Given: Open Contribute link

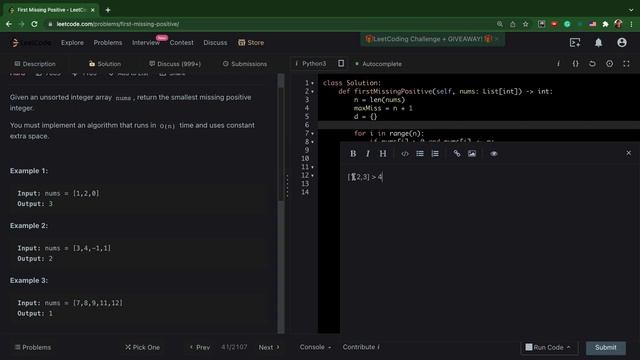Looking at the screenshot, I should coord(361,347).
